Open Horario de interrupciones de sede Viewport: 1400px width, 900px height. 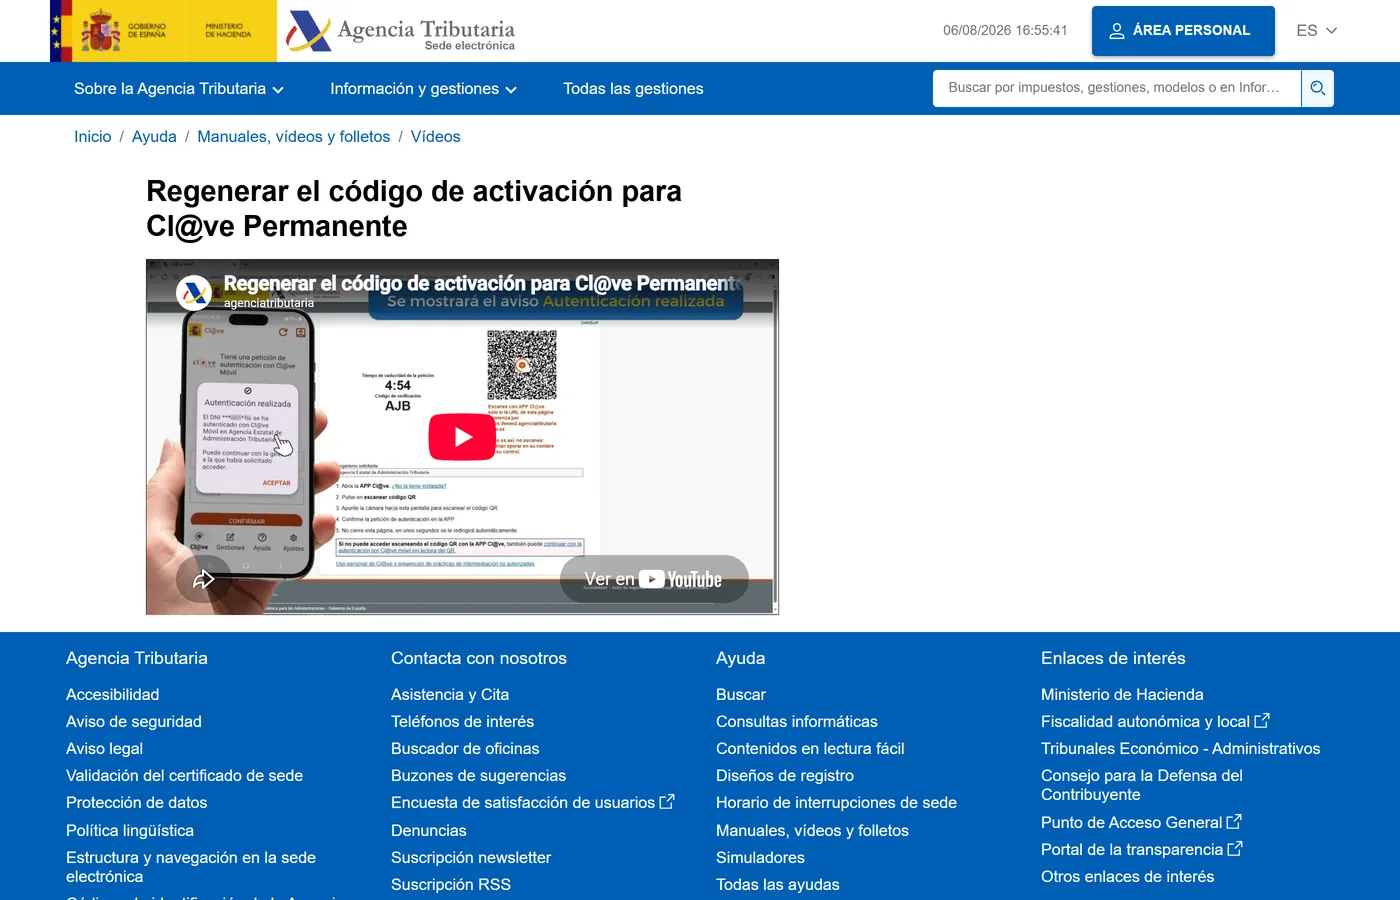click(837, 802)
